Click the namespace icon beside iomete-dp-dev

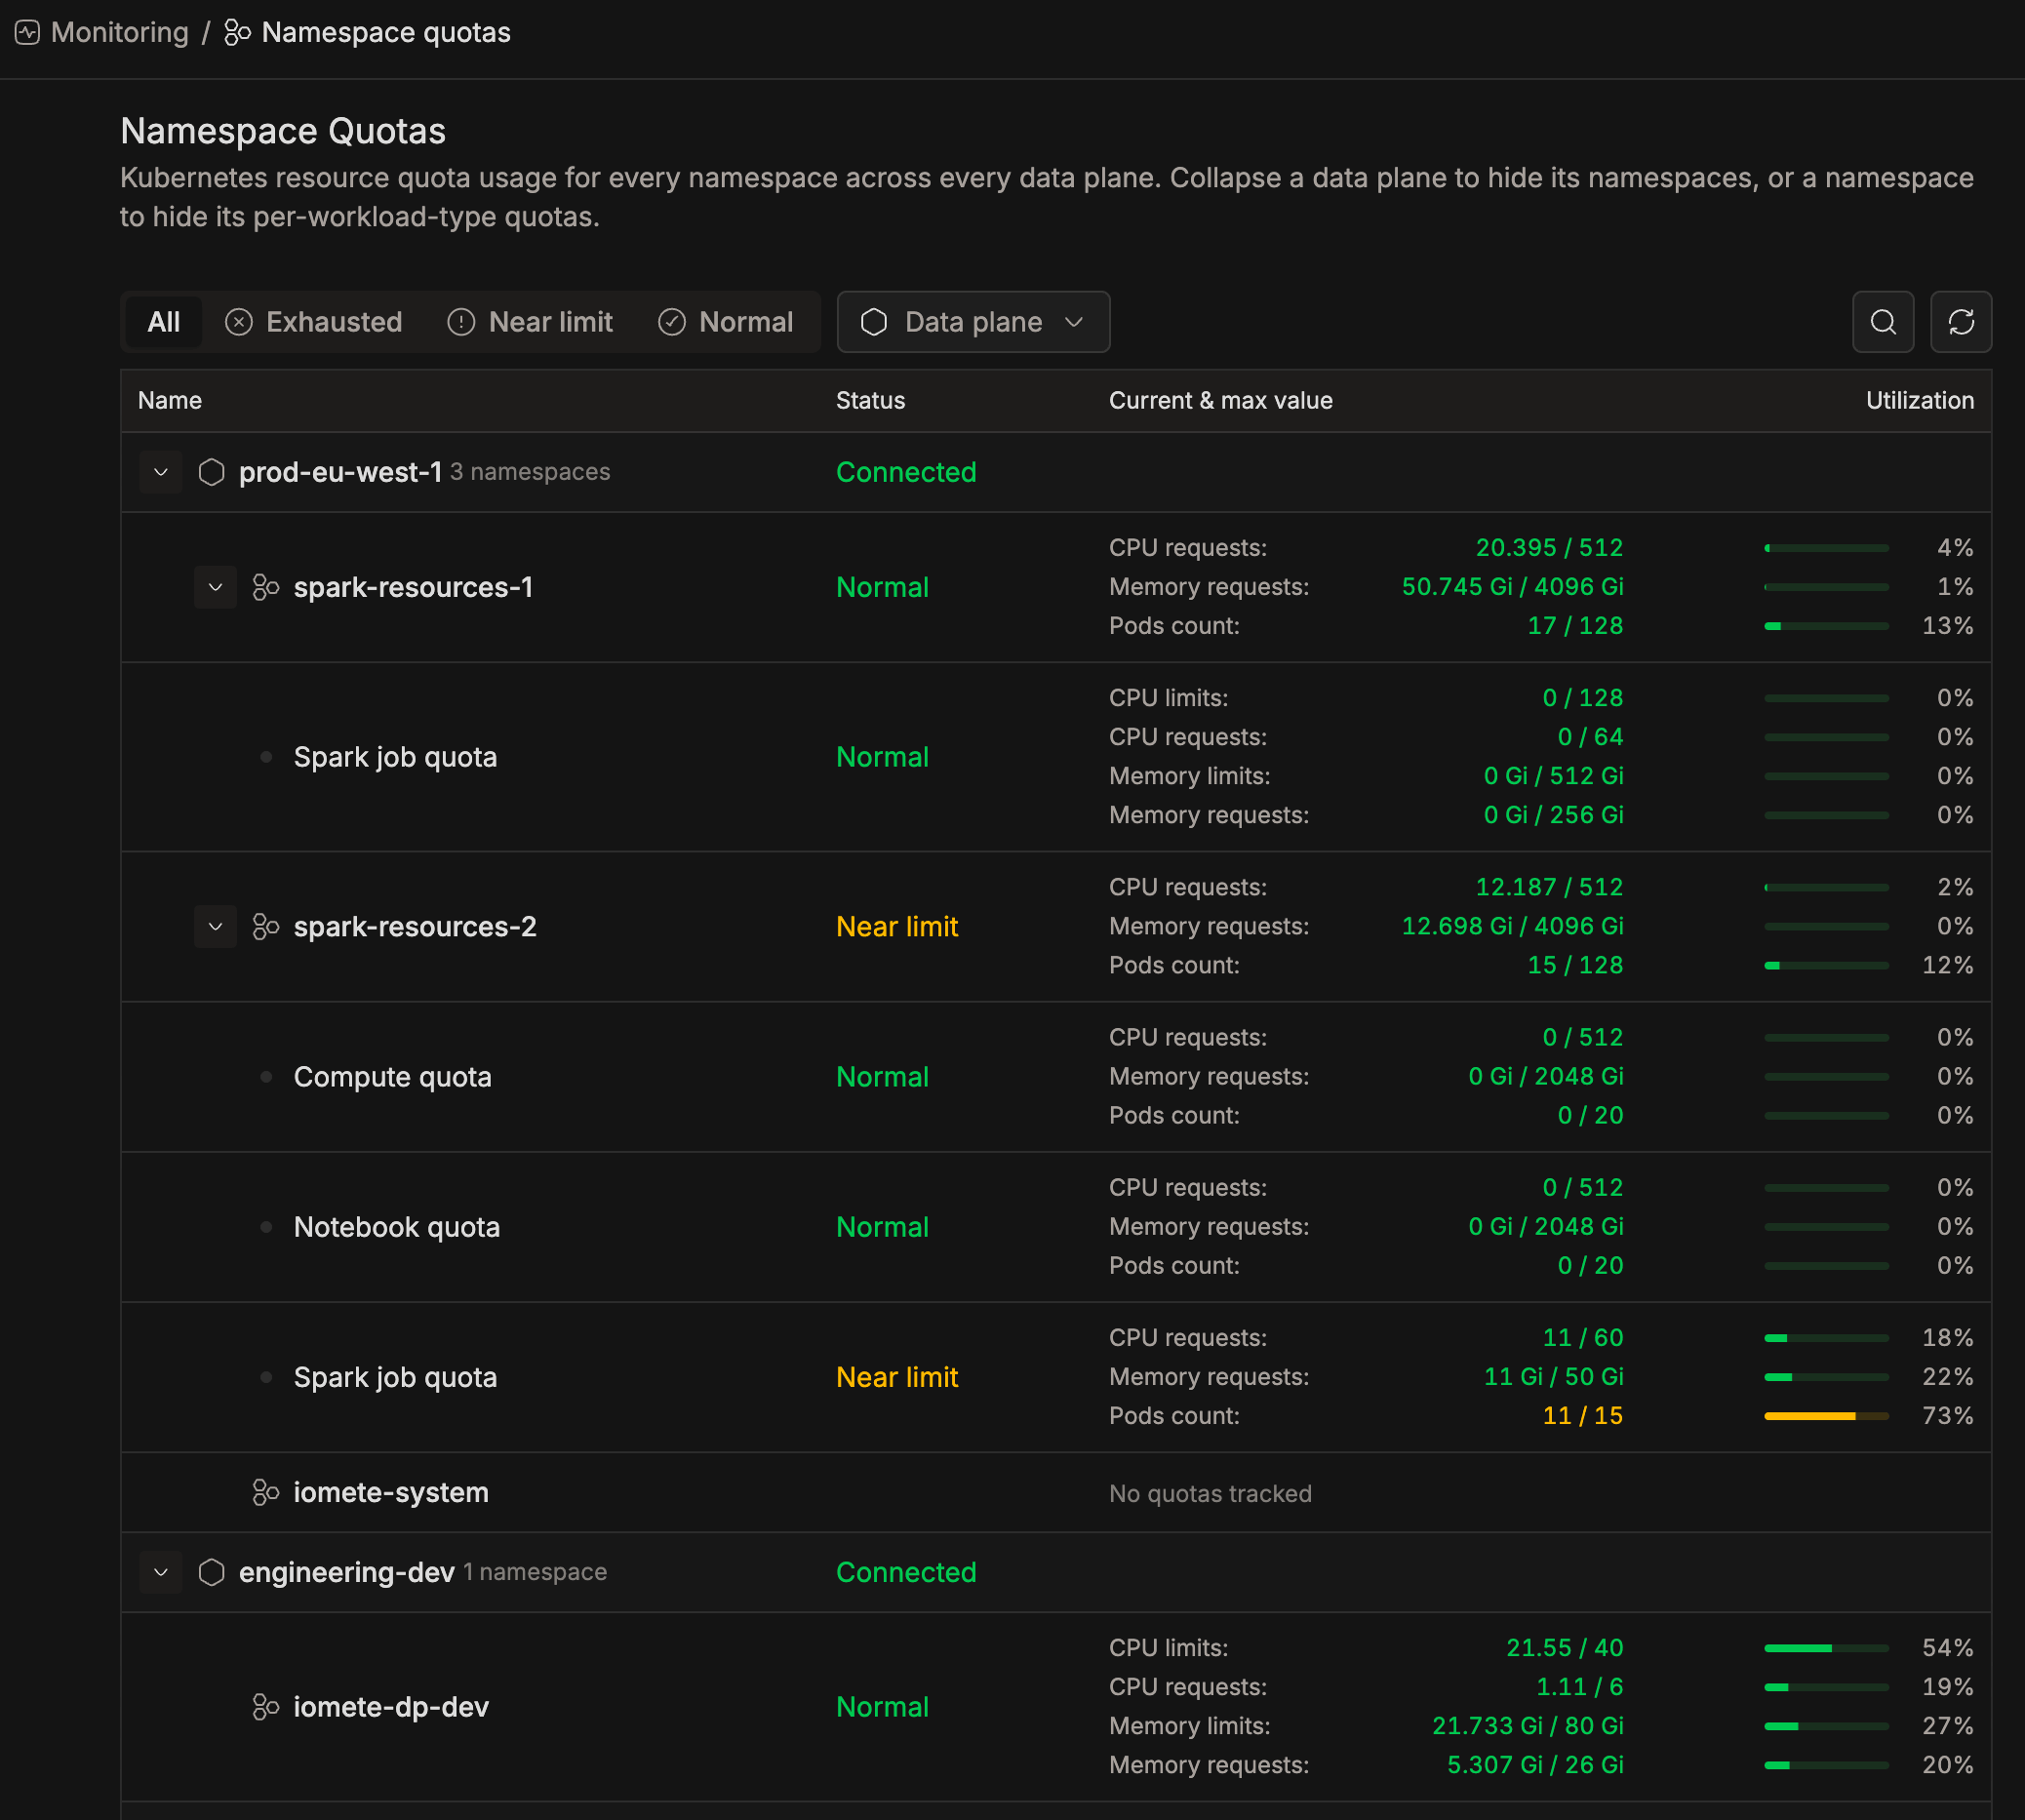(x=266, y=1707)
